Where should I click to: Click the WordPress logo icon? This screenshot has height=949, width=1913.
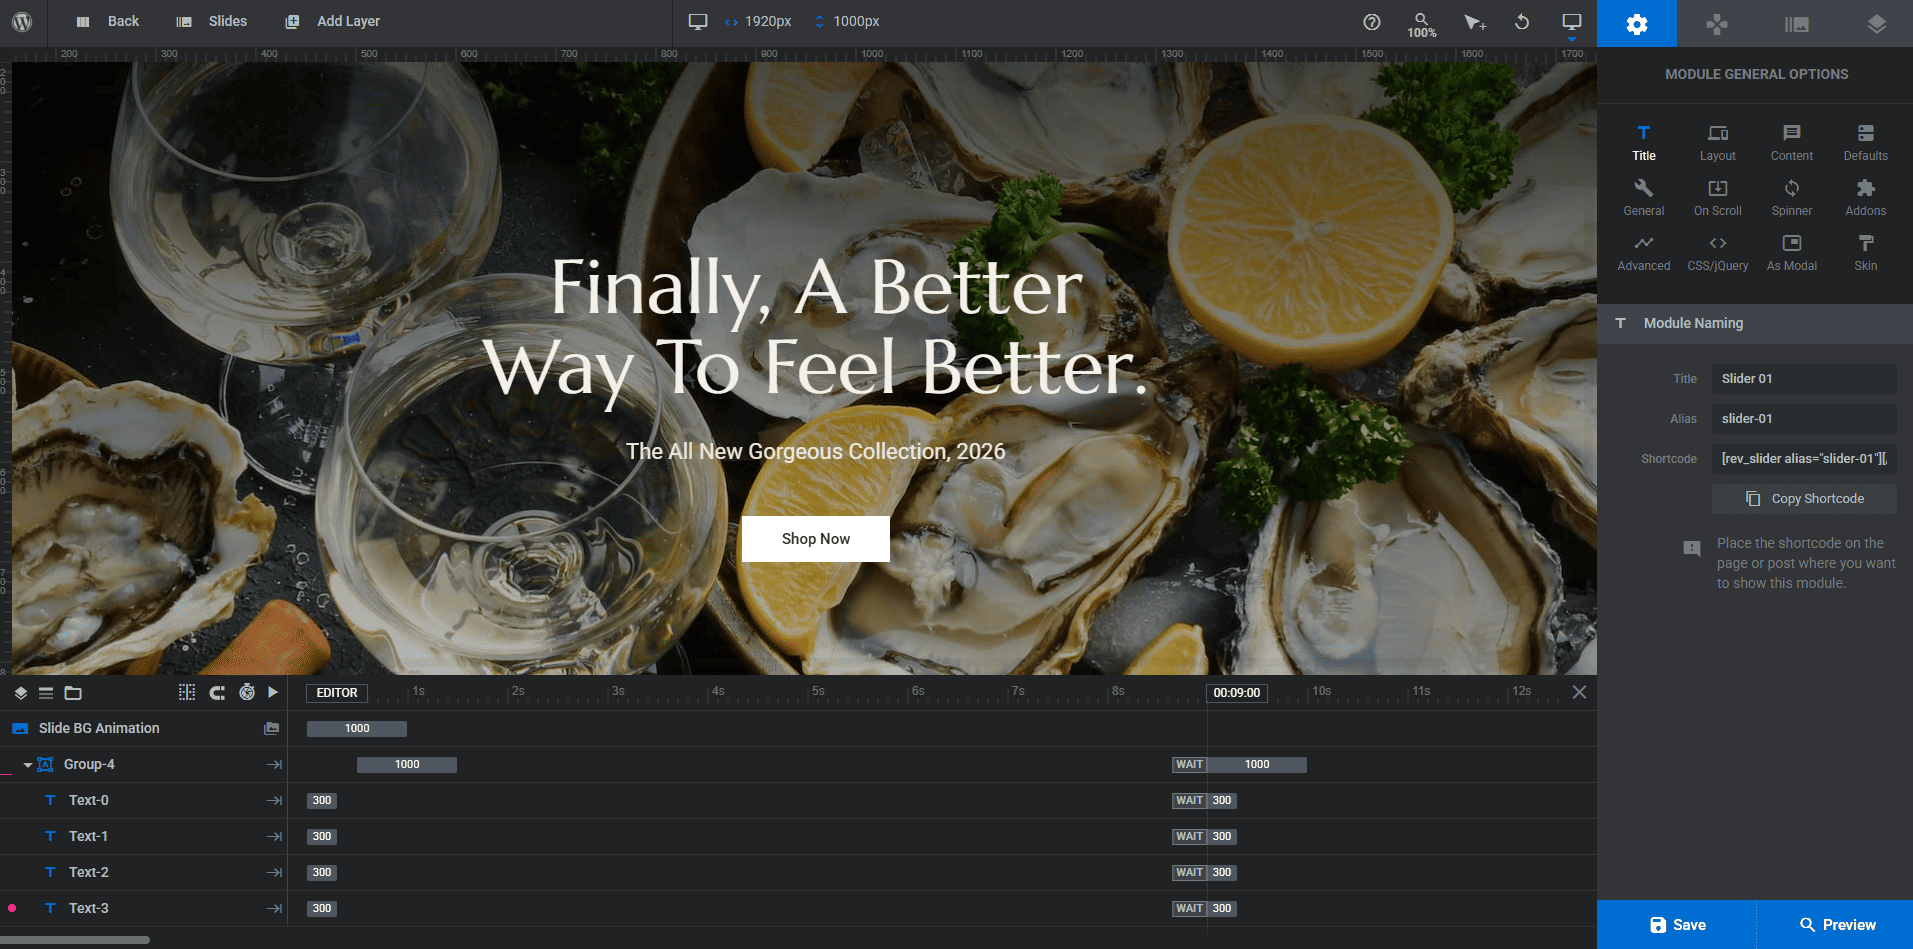point(22,22)
